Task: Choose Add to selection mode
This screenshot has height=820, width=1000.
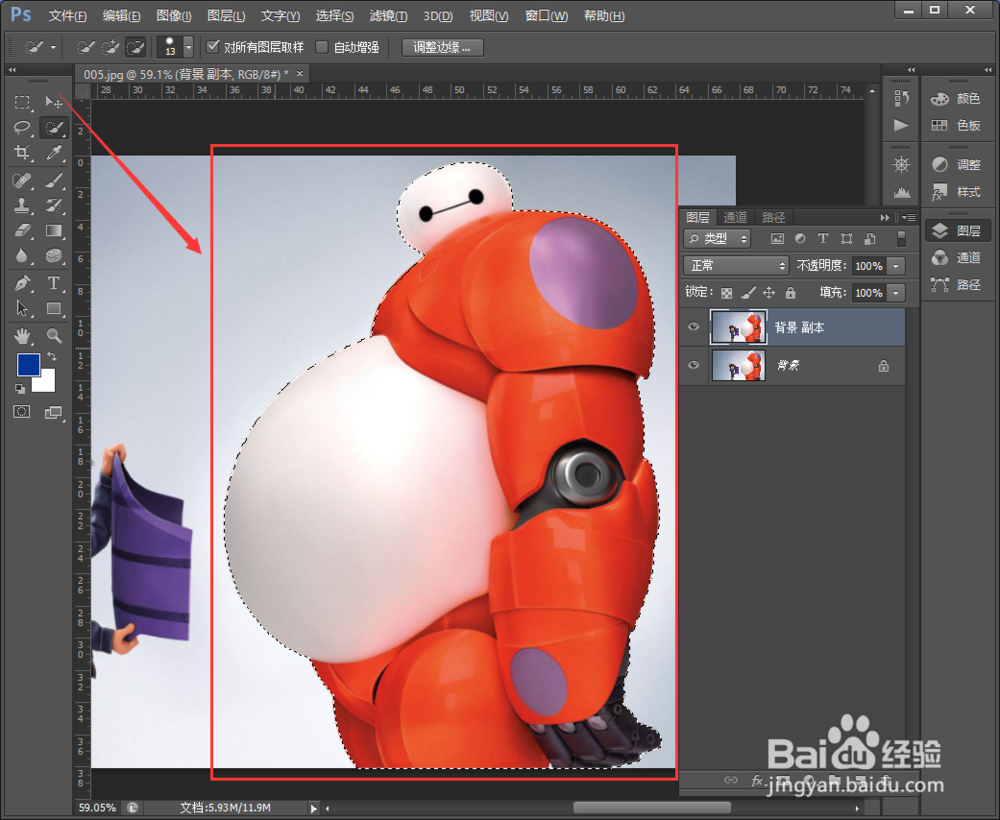Action: click(110, 47)
